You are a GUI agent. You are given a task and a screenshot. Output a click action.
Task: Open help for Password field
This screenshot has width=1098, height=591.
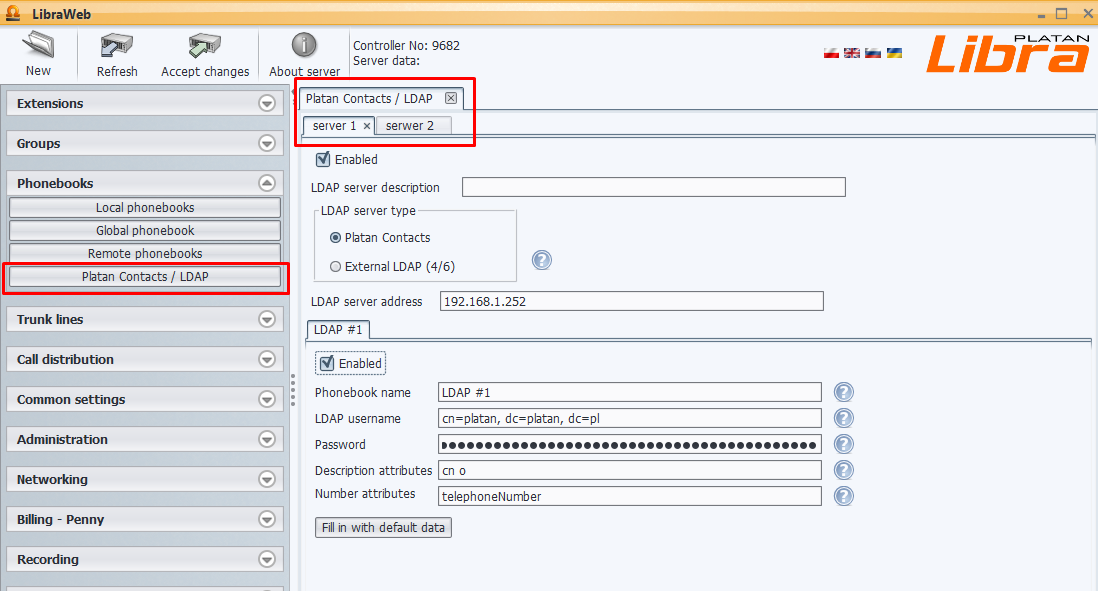[844, 444]
